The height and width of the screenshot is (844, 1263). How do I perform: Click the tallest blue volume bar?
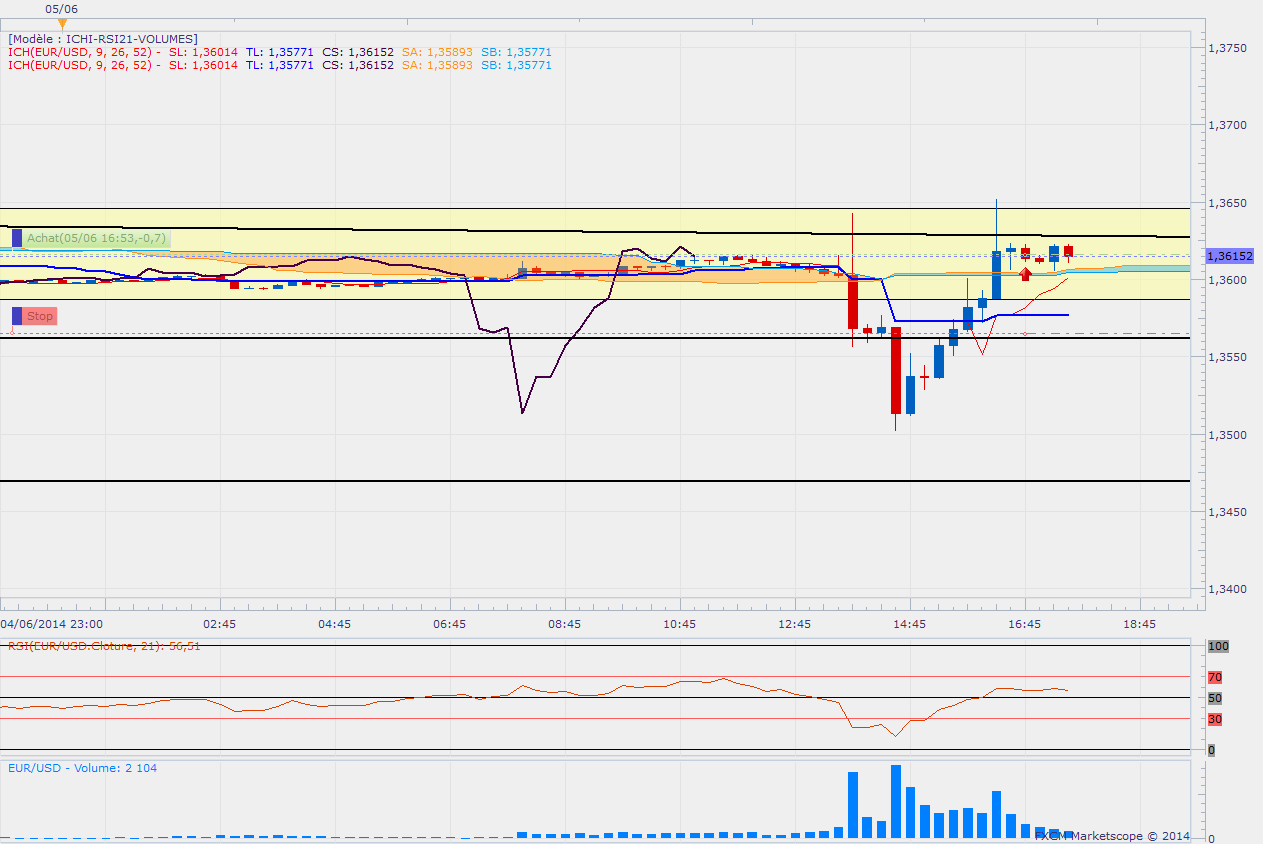(x=896, y=802)
